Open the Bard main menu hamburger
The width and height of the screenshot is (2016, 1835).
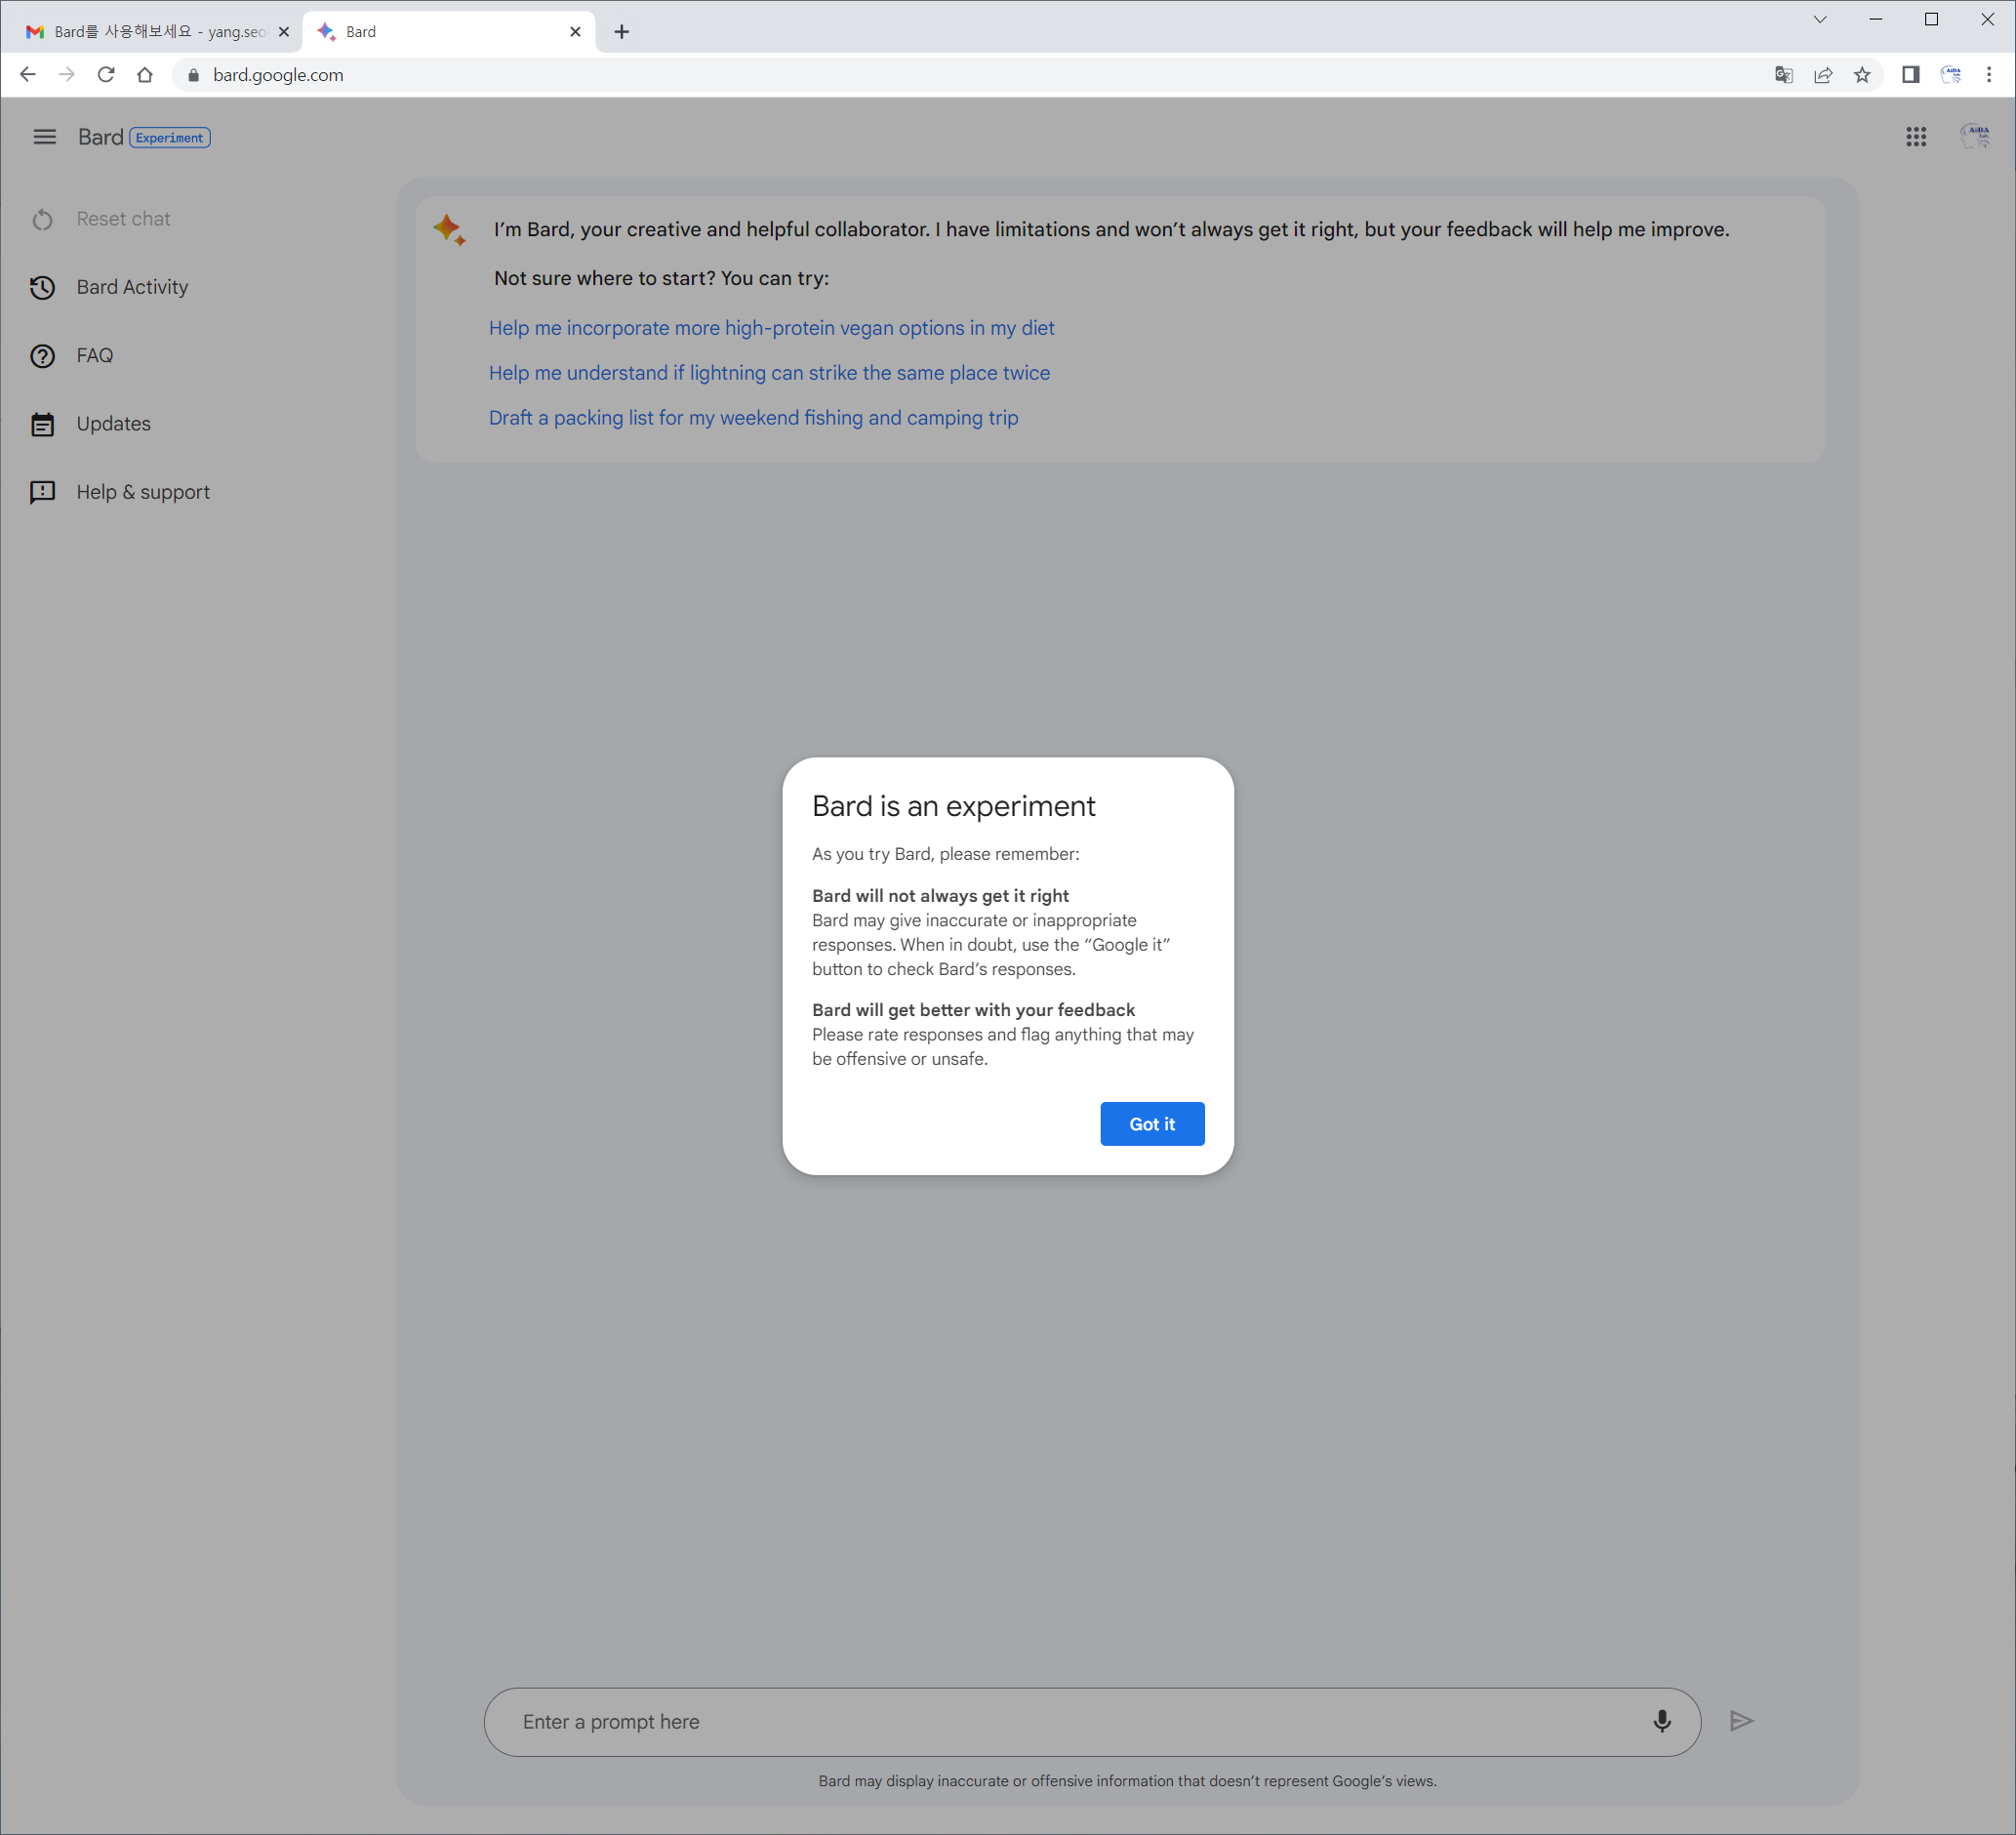tap(45, 137)
